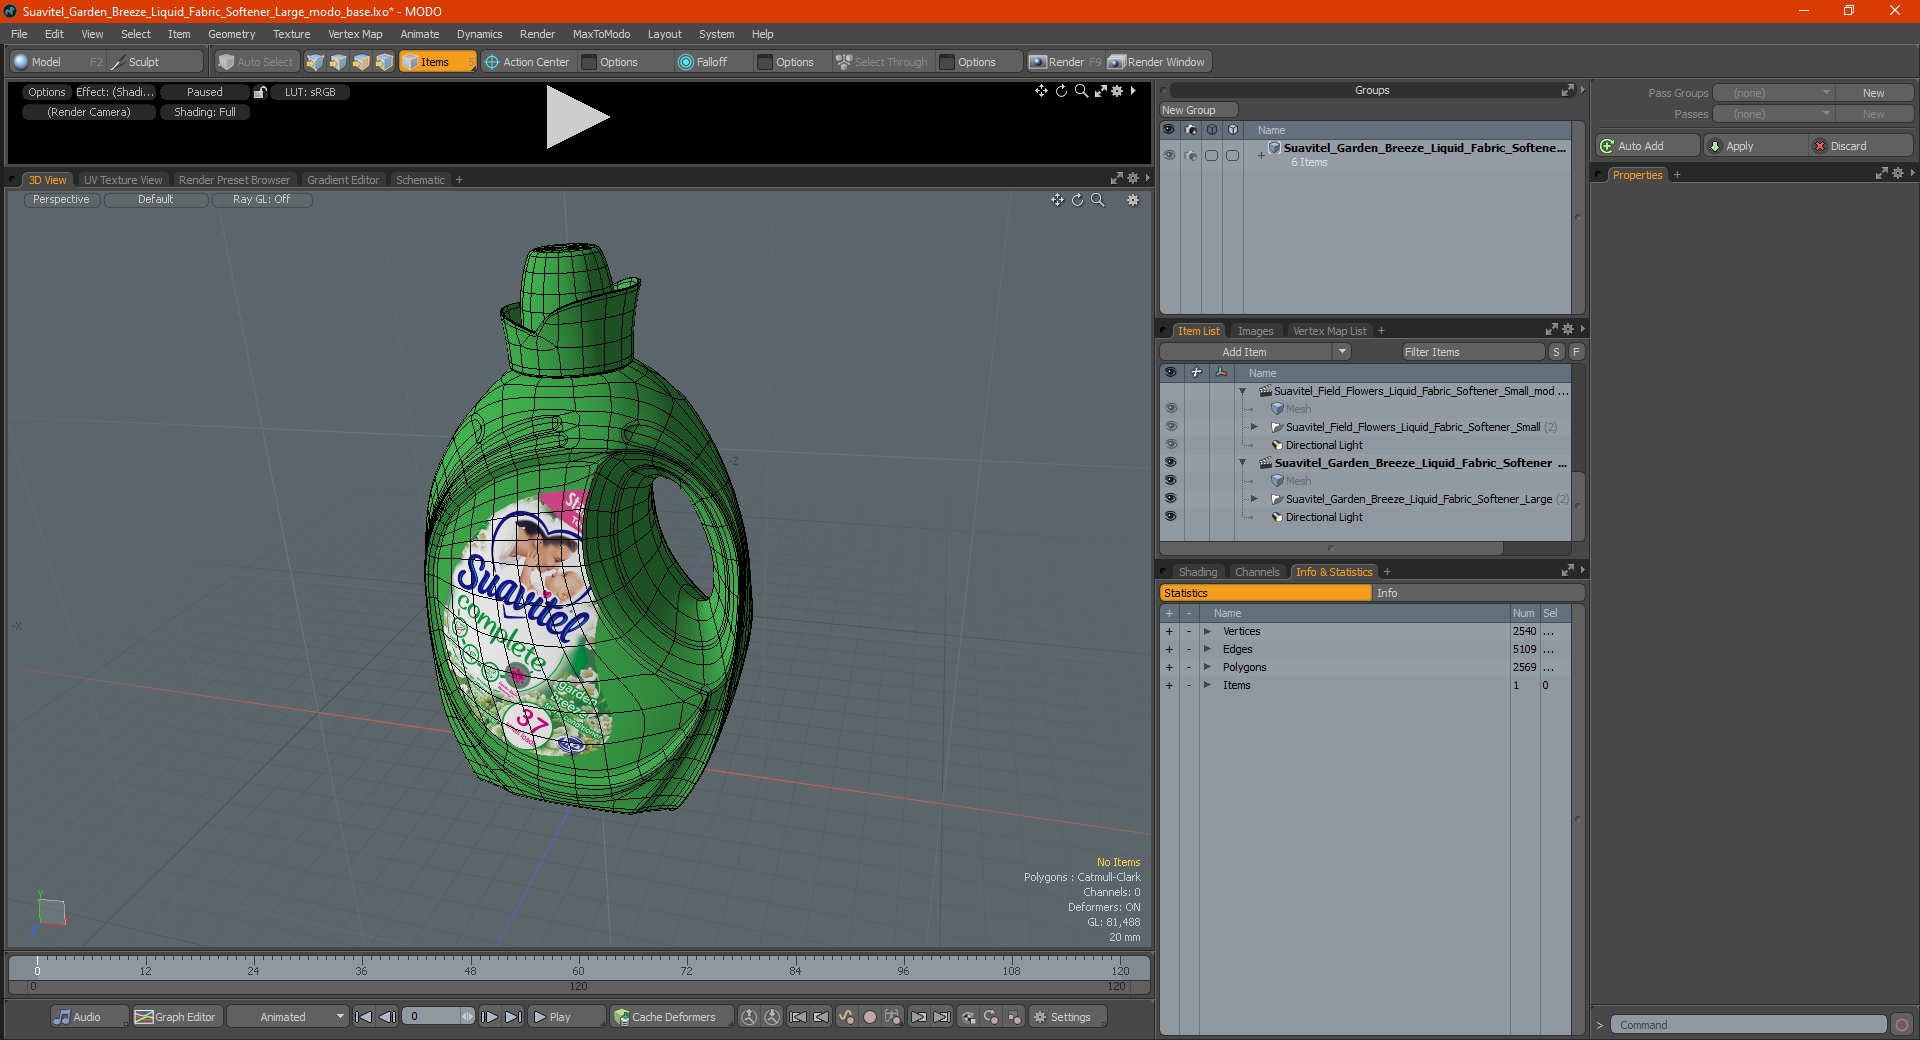This screenshot has width=1920, height=1040.
Task: Start Render with F9 button
Action: (x=1065, y=62)
